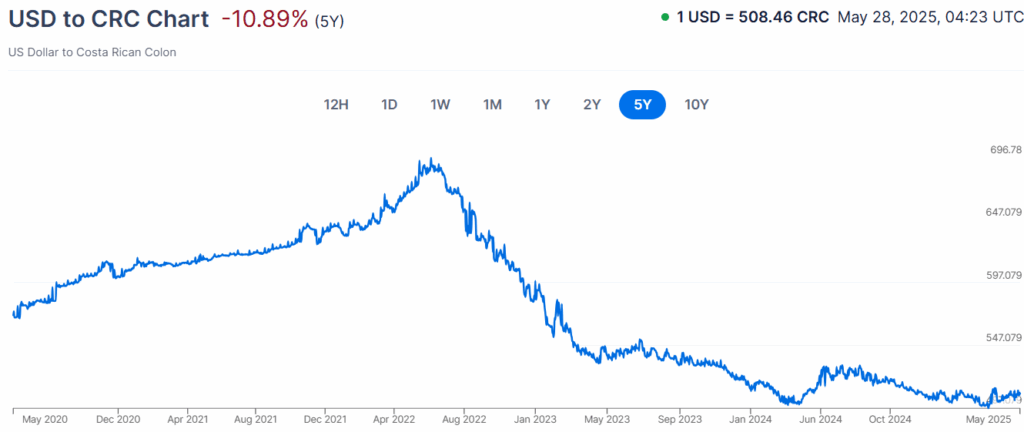Switch to the 1Y chart view
Image resolution: width=1024 pixels, height=432 pixels.
coord(542,104)
